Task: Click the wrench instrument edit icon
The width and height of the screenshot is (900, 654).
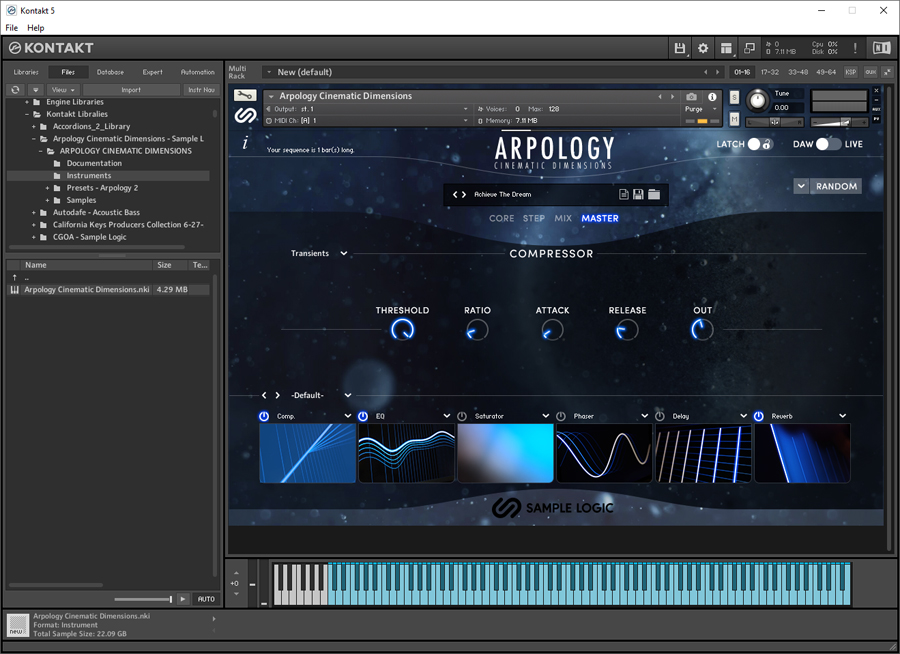Action: tap(245, 95)
